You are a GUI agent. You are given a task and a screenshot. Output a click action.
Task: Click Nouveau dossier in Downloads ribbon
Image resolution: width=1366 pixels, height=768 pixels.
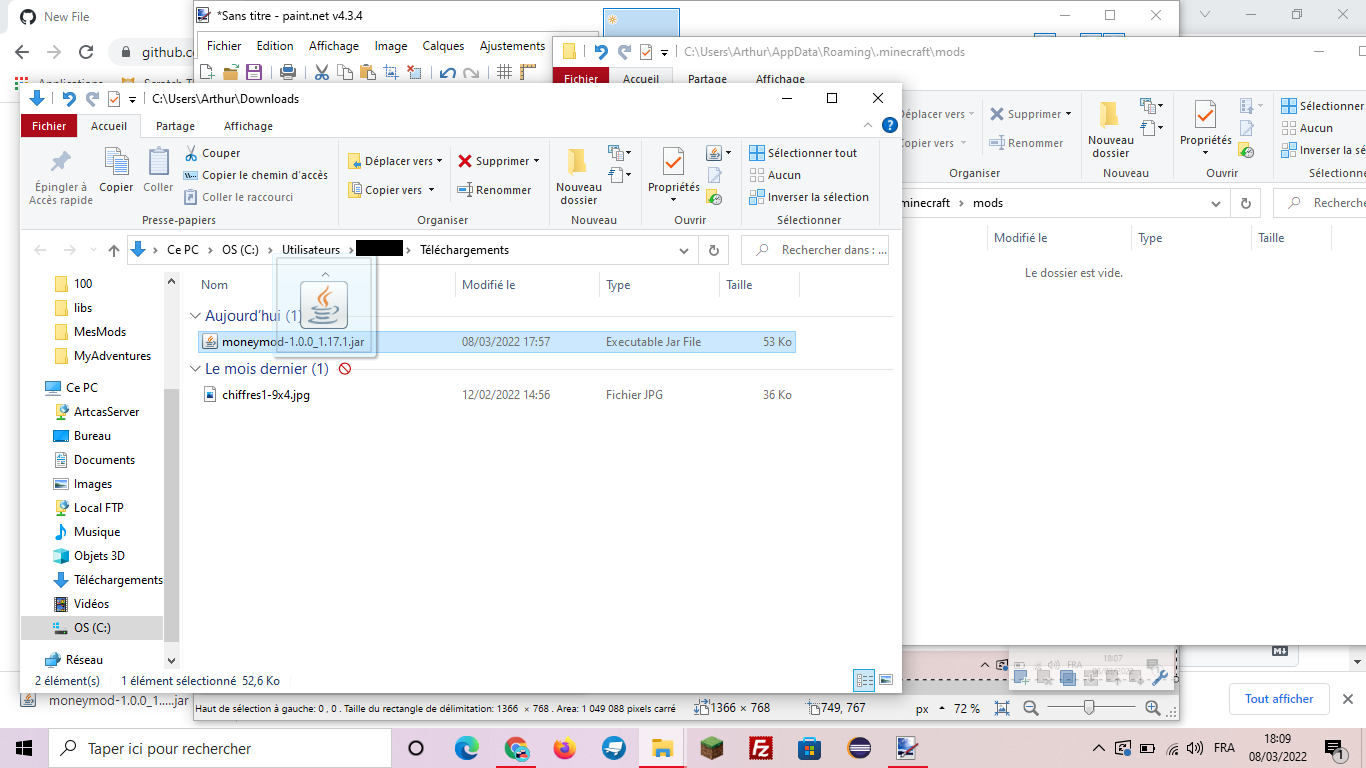579,177
